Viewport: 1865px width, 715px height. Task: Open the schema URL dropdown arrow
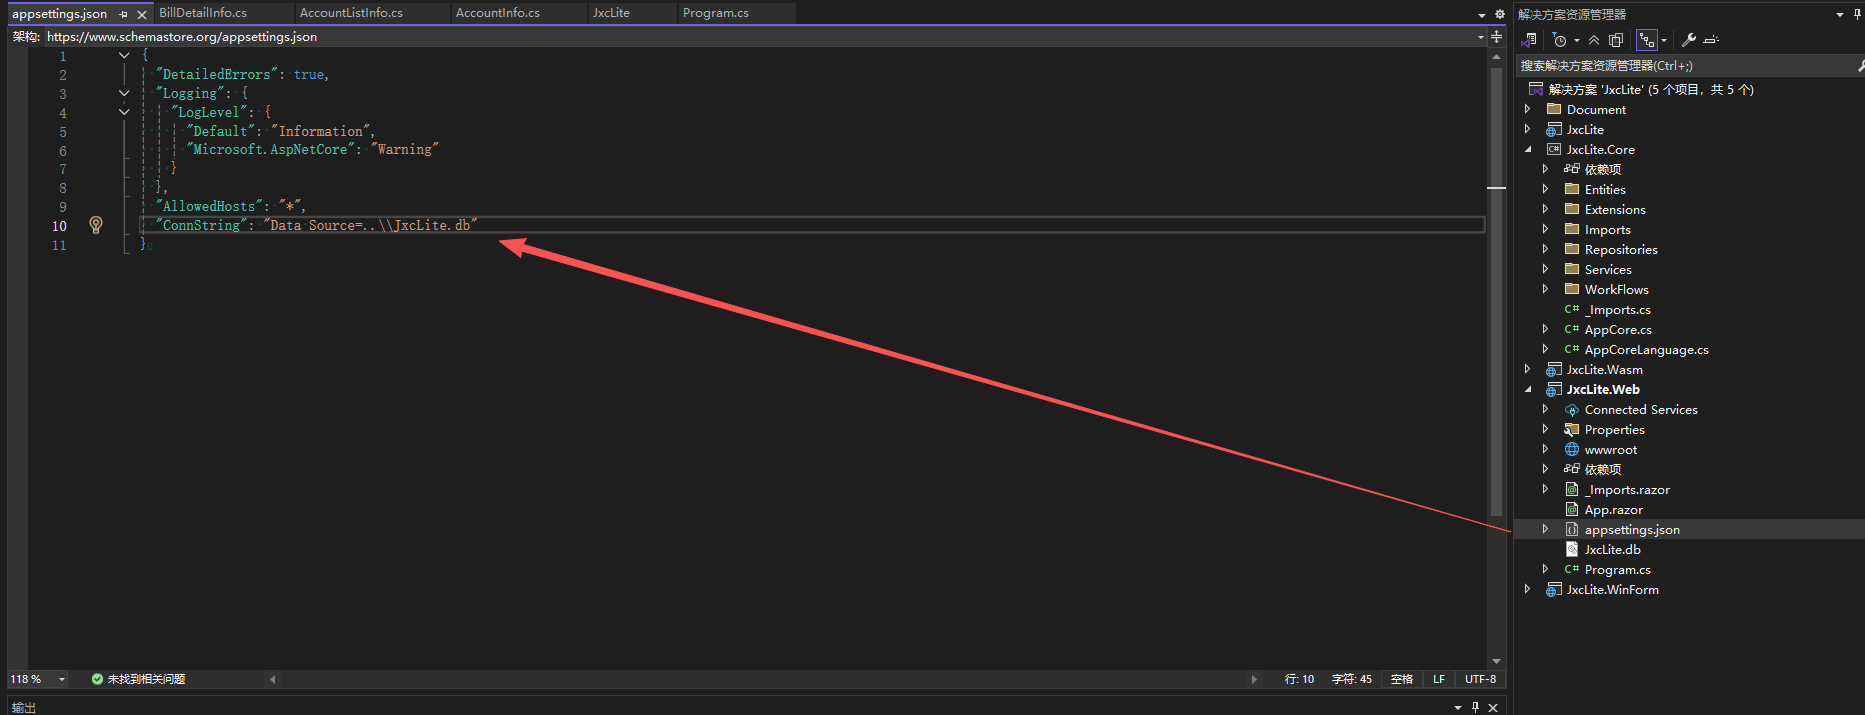point(1481,37)
